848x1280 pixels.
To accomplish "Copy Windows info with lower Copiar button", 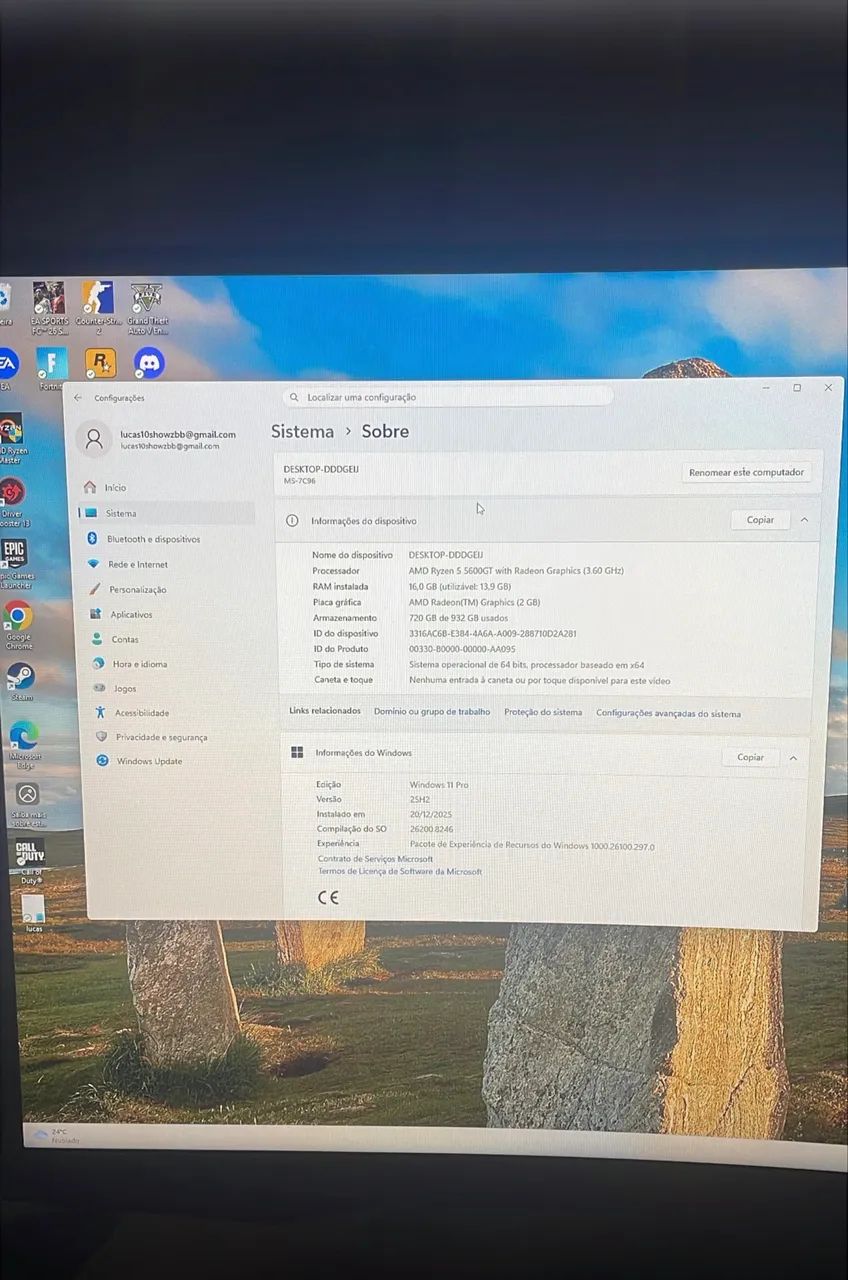I will (750, 757).
